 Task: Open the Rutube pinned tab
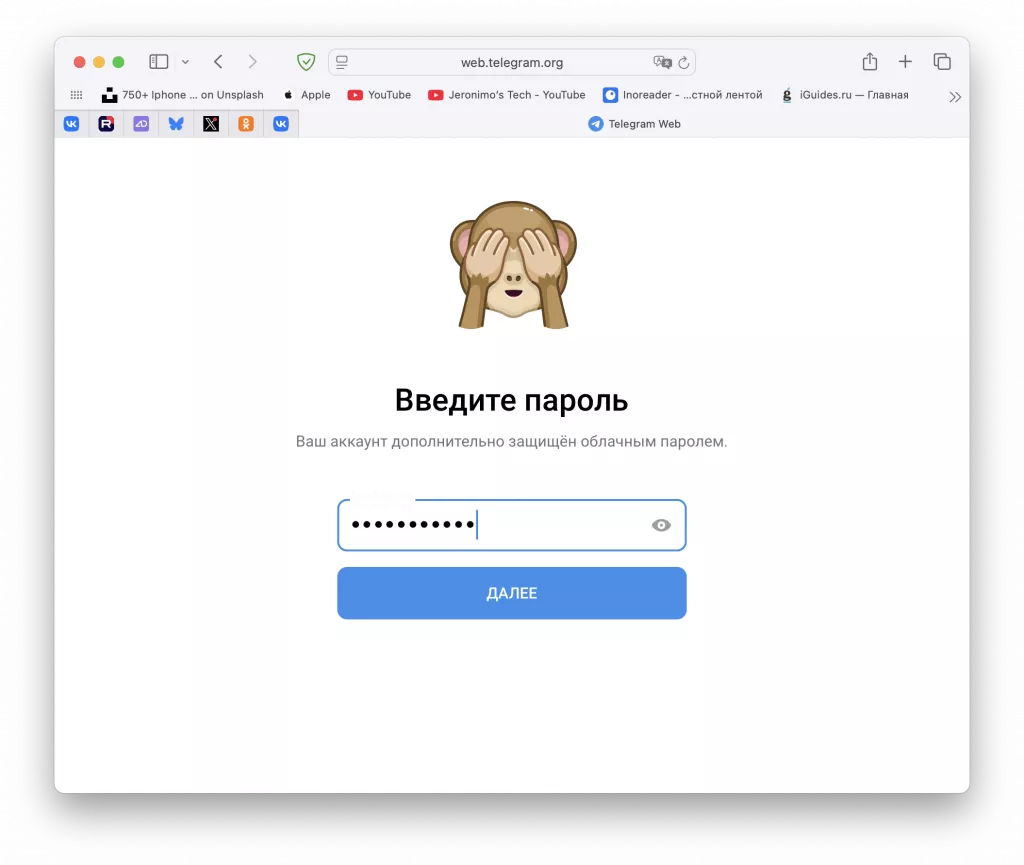point(107,123)
